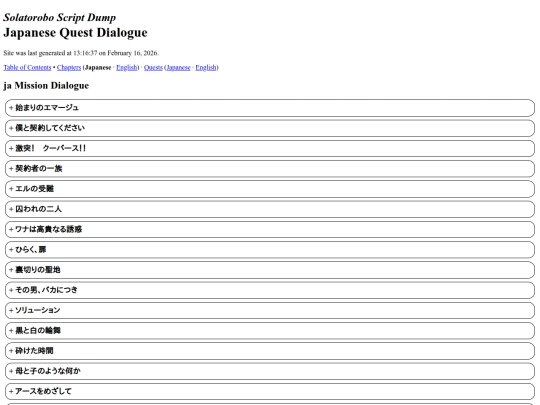The image size is (540, 405).
Task: Expand the アースをめざして section
Action: point(270,392)
